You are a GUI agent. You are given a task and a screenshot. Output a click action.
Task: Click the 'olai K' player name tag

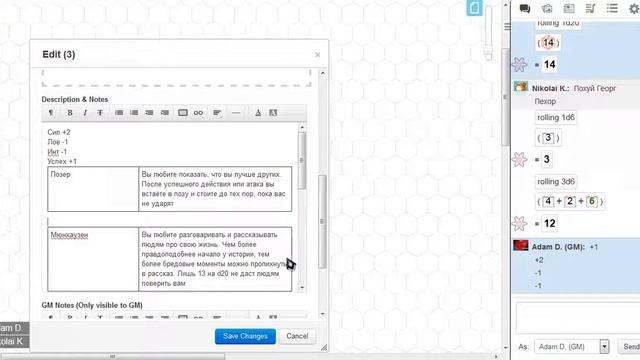point(14,341)
